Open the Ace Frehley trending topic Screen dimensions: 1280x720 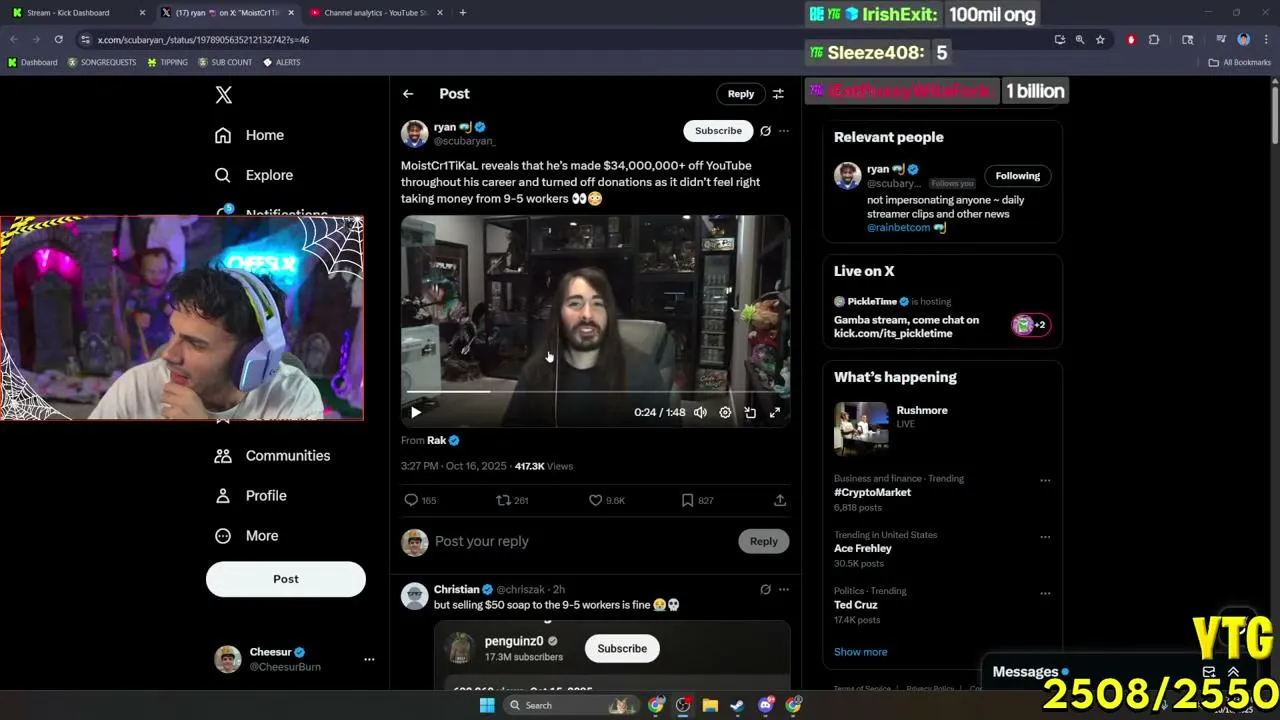(x=863, y=549)
